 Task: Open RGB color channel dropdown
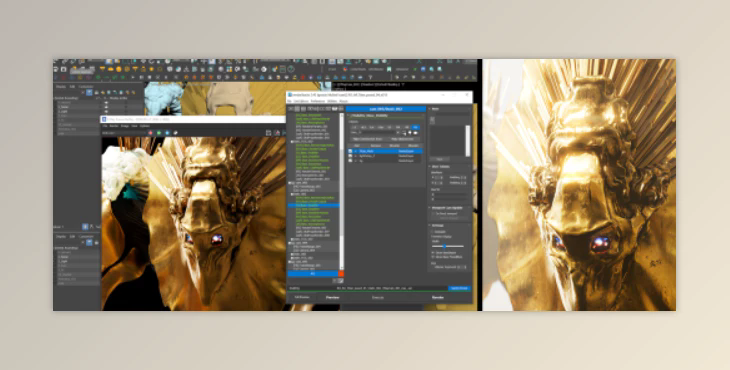coord(124,133)
